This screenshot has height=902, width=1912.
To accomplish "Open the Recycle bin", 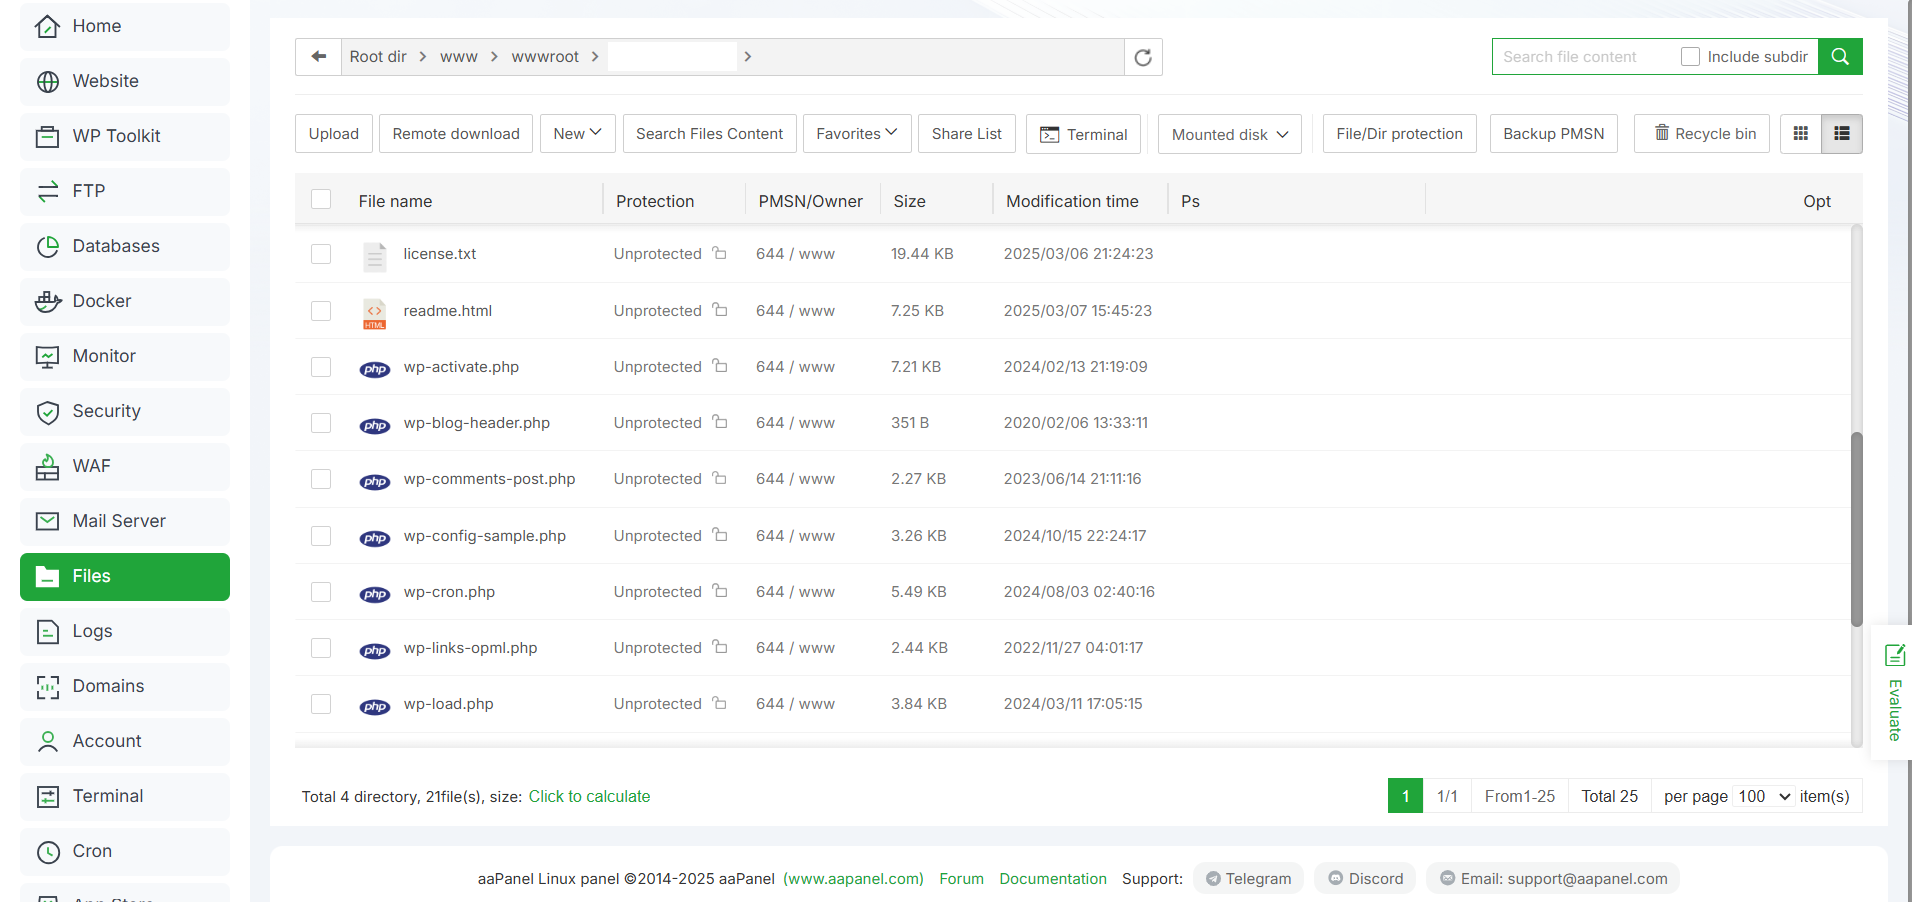I will point(1703,134).
